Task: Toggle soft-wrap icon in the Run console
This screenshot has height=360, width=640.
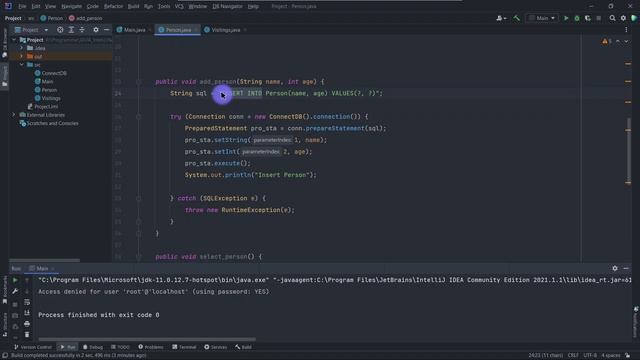Action: coord(27,302)
